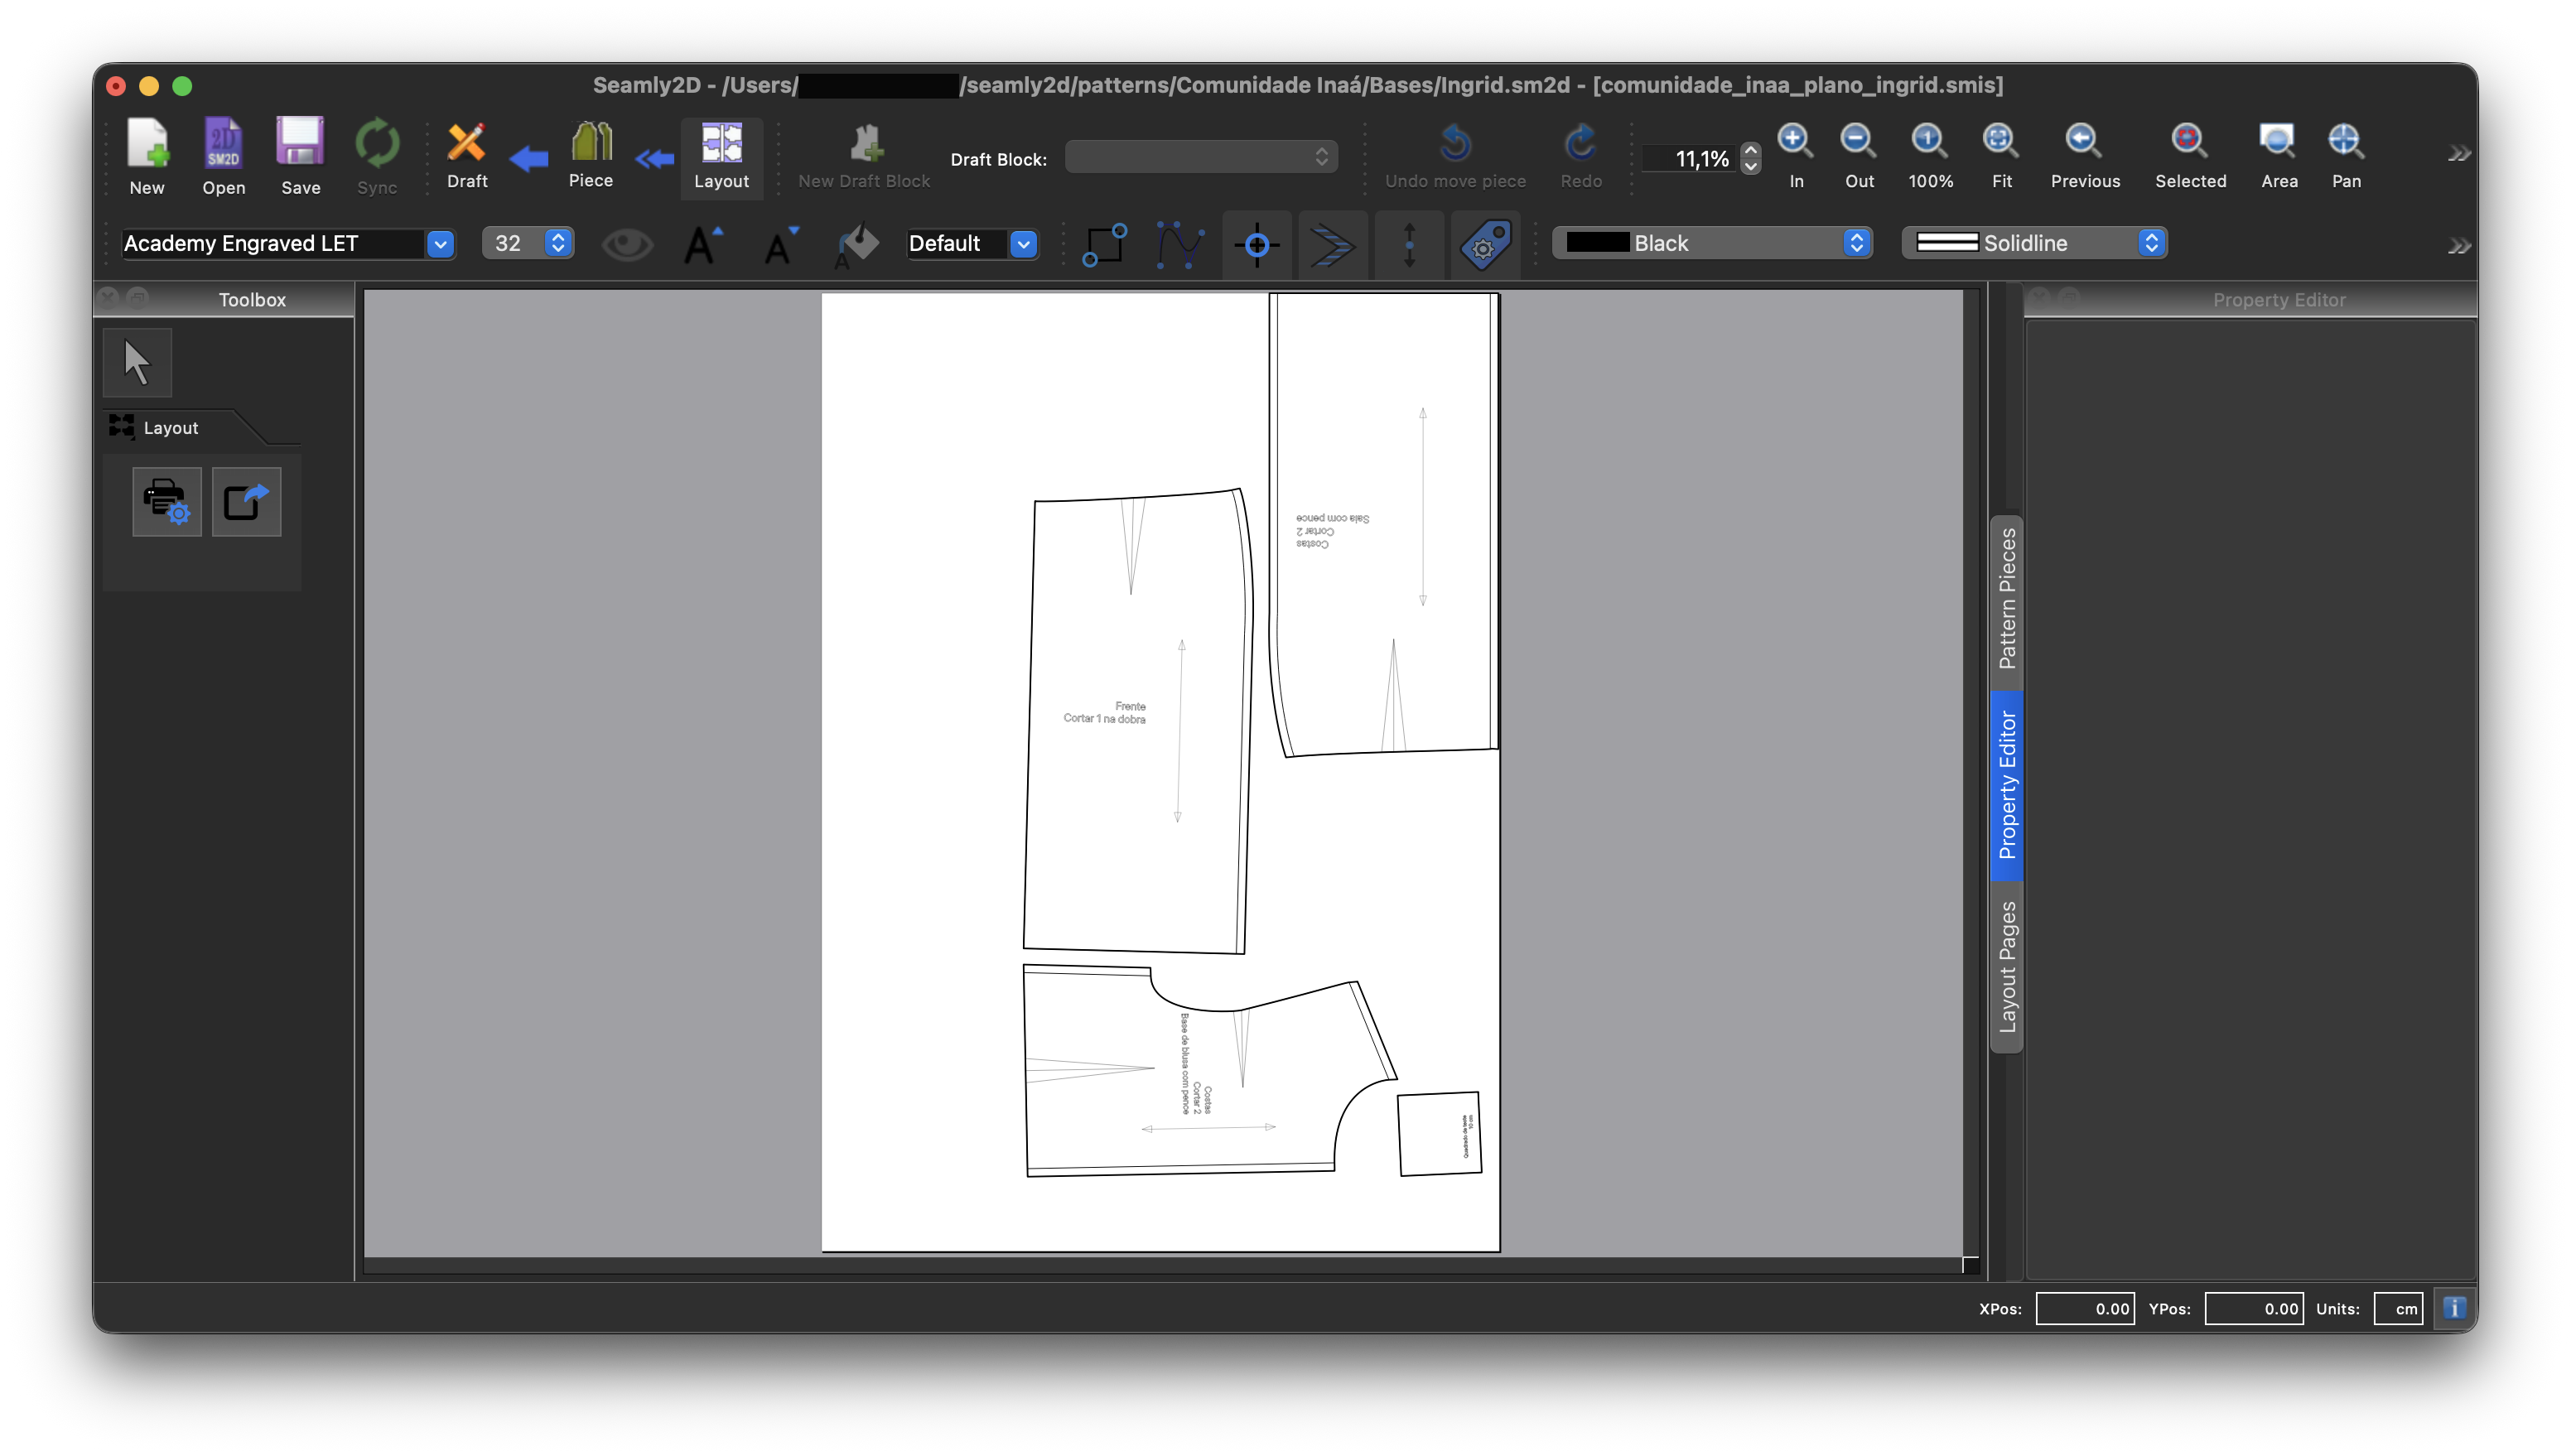Open the Academy Engraved LET font dropdown
Screen dimensions: 2571x1456
[x=440, y=244]
